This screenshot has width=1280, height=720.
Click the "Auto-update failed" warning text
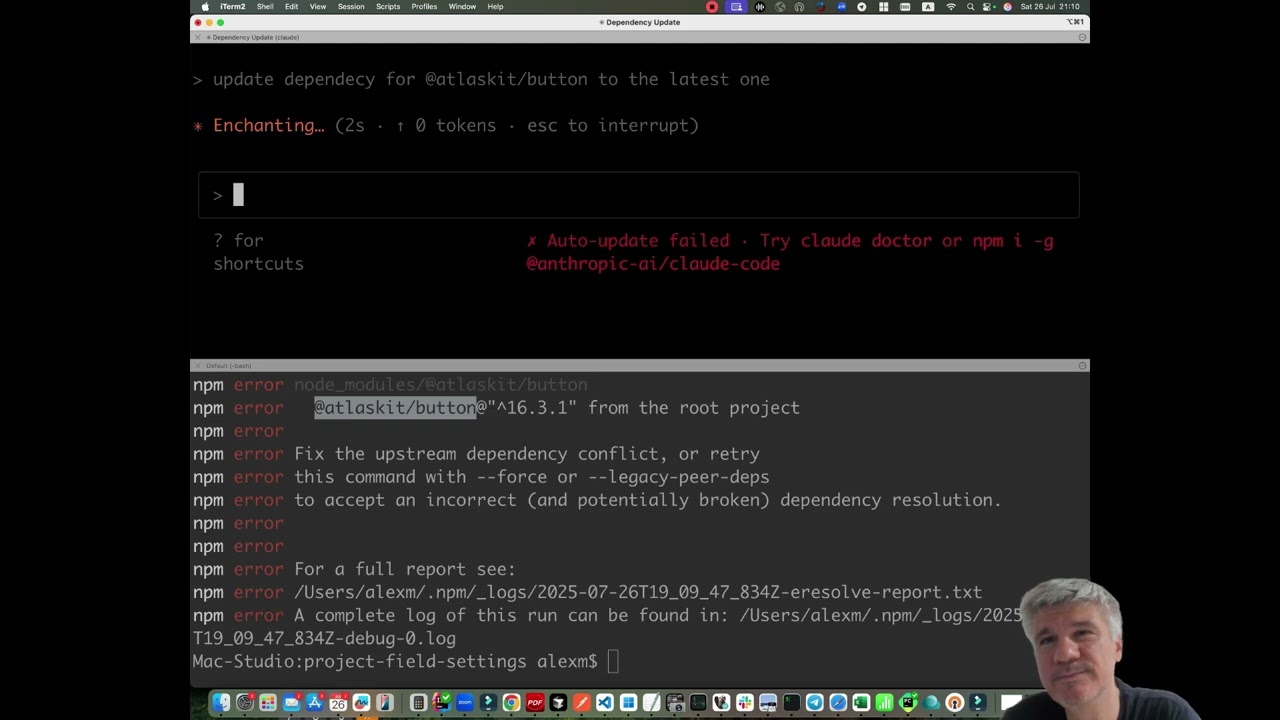click(x=638, y=241)
